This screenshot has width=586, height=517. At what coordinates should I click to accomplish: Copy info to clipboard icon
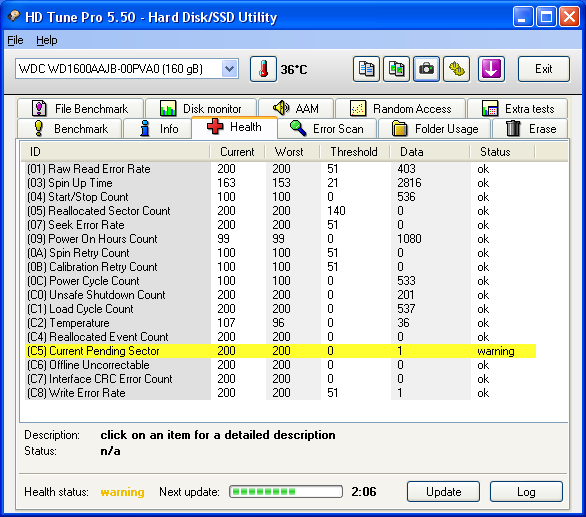[366, 69]
